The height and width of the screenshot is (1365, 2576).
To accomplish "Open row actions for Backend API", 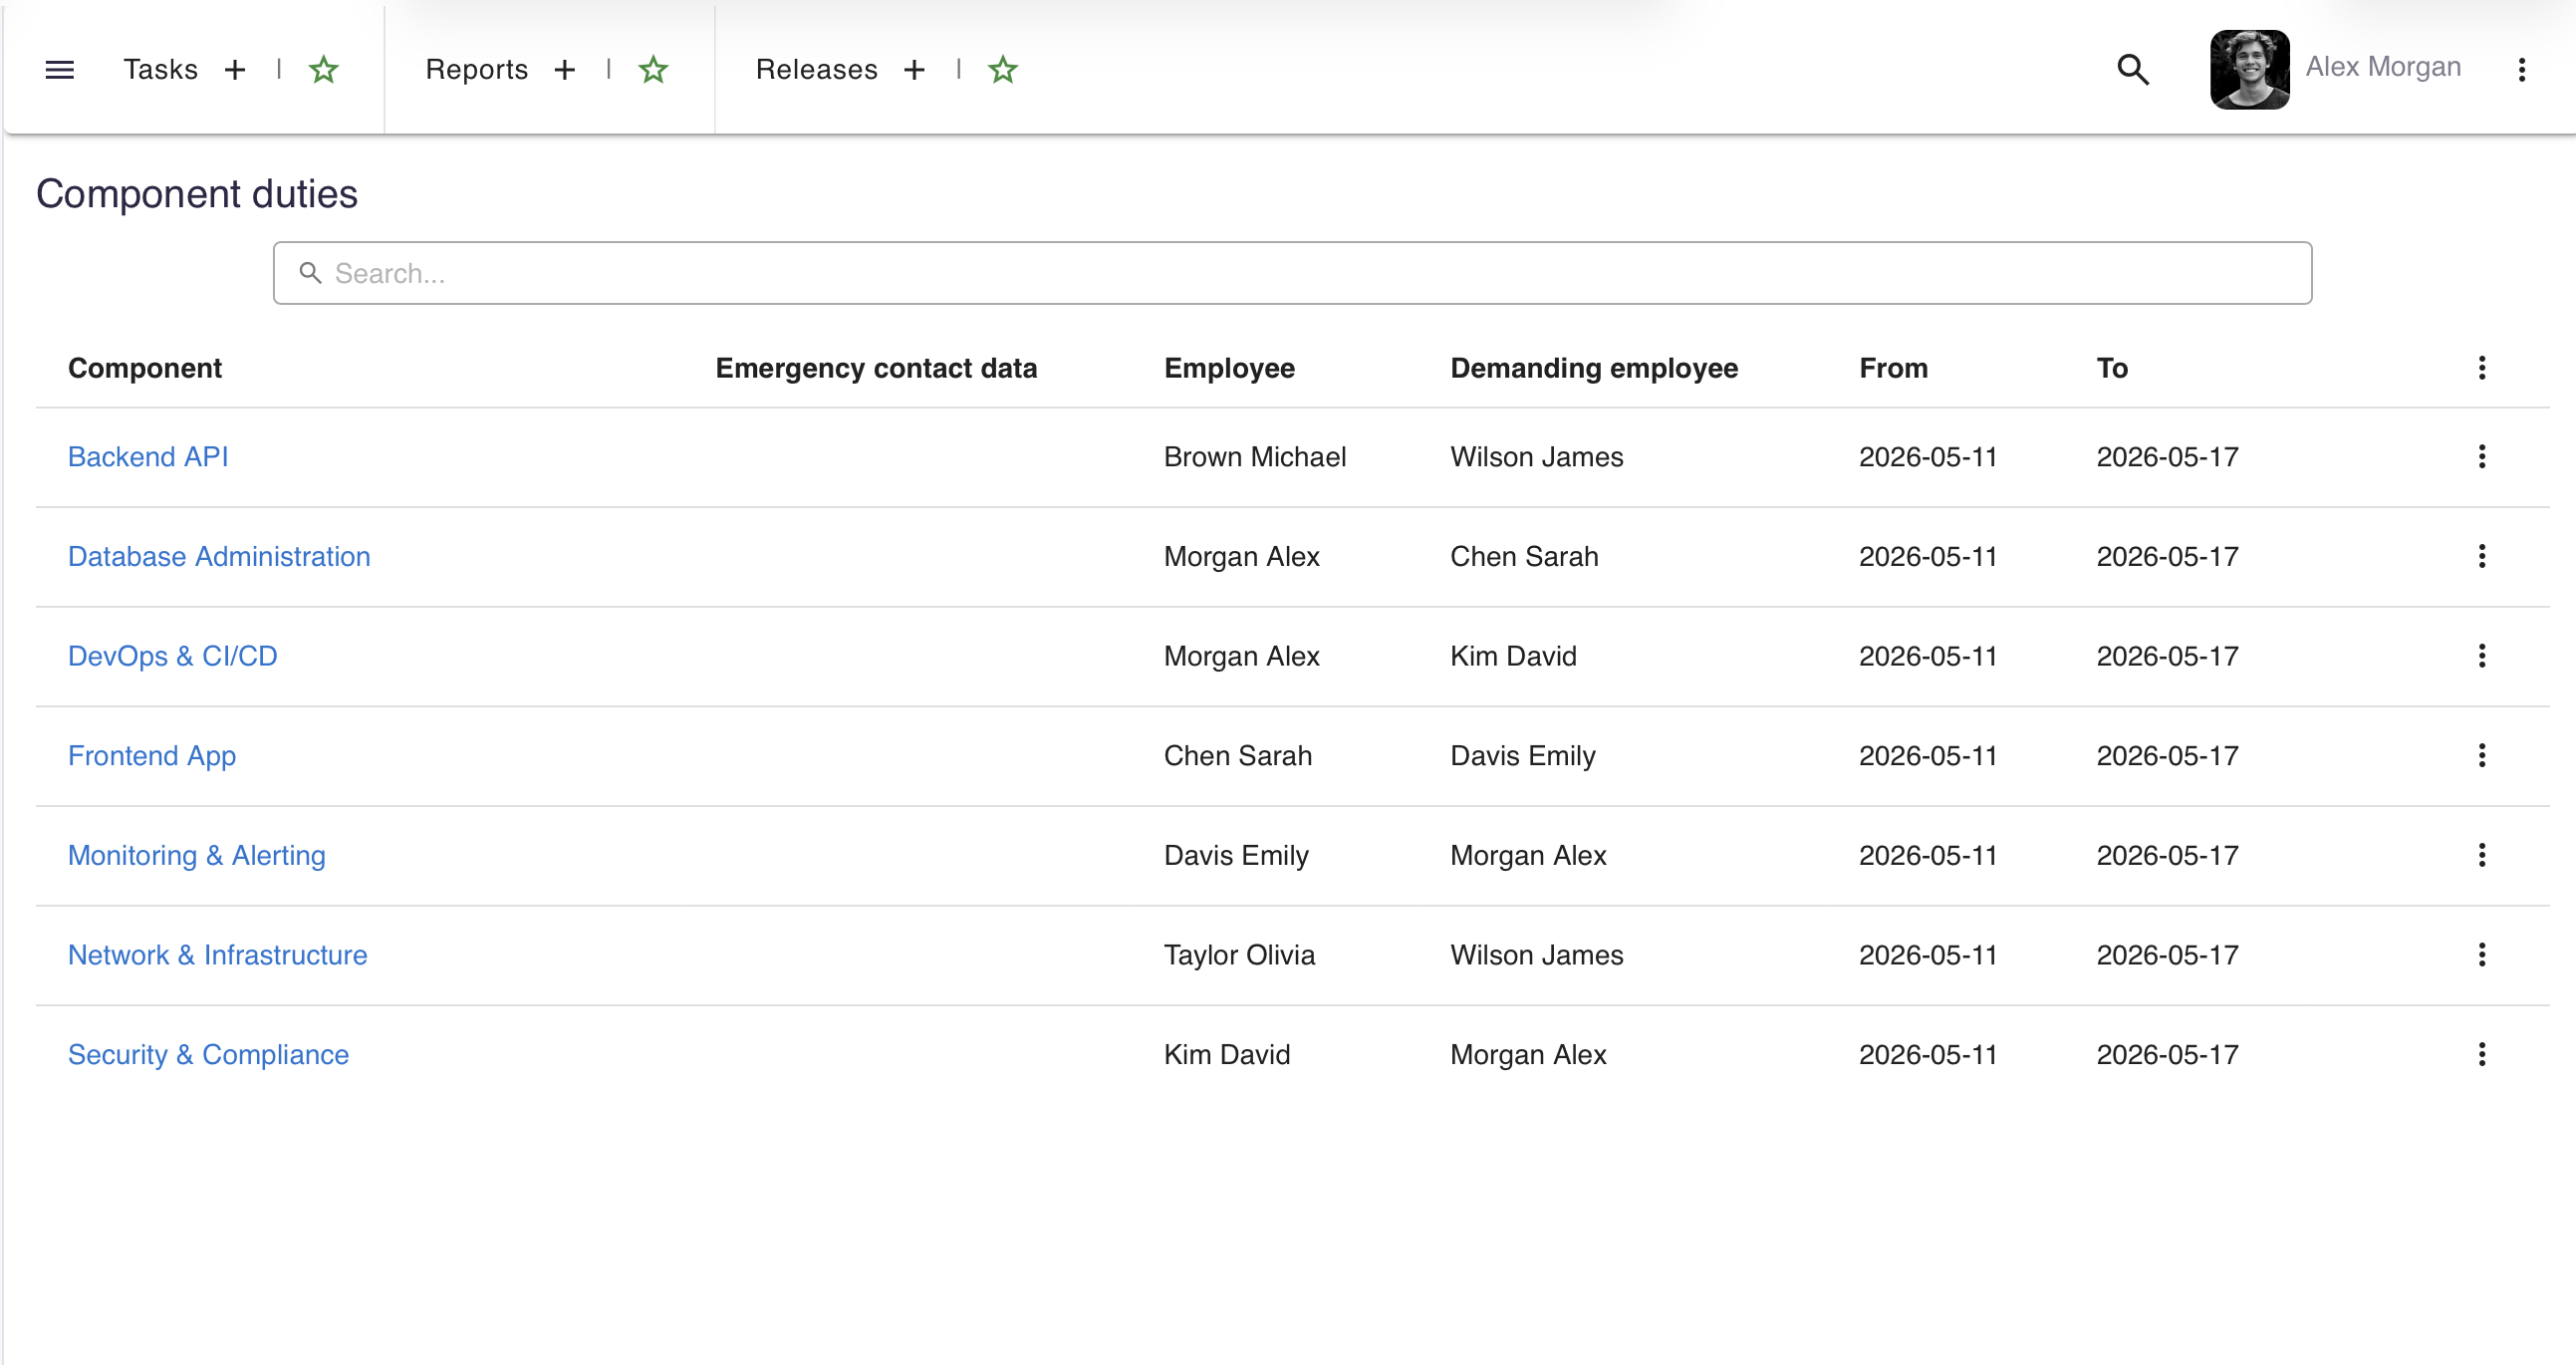I will pyautogui.click(x=2481, y=456).
